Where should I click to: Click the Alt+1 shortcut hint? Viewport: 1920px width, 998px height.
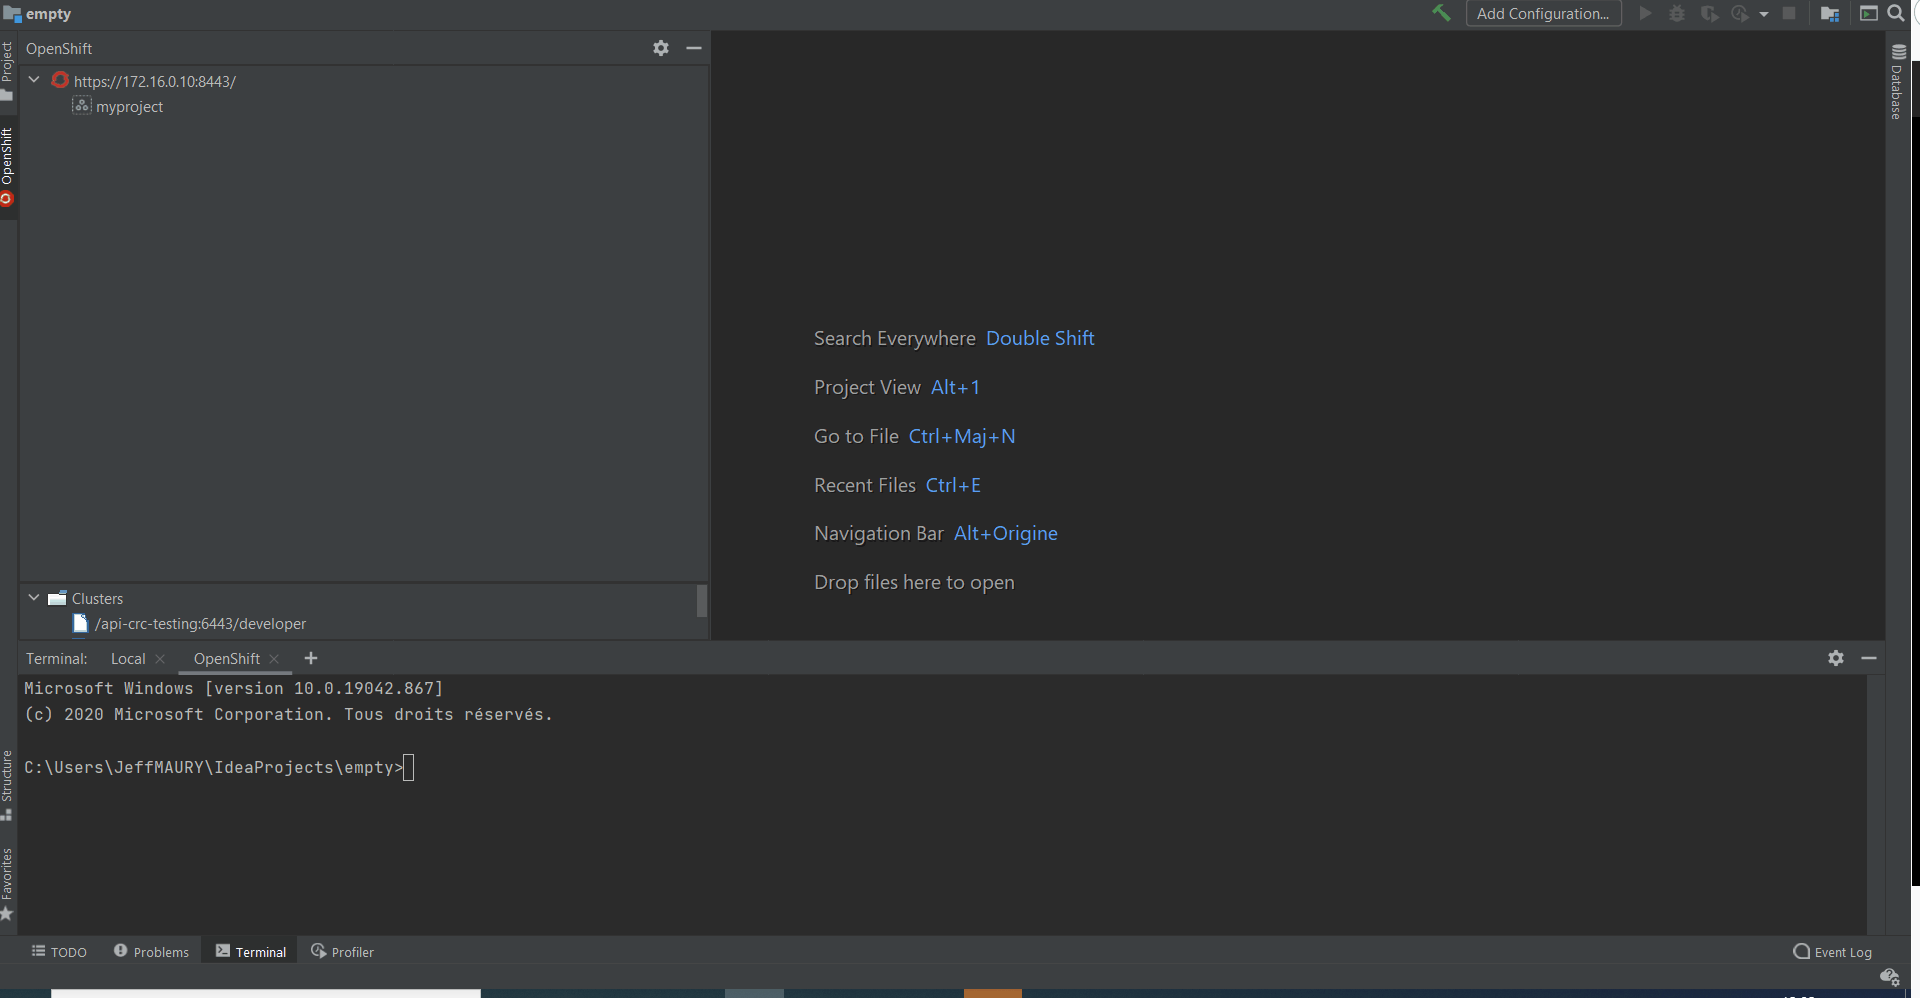(x=955, y=387)
